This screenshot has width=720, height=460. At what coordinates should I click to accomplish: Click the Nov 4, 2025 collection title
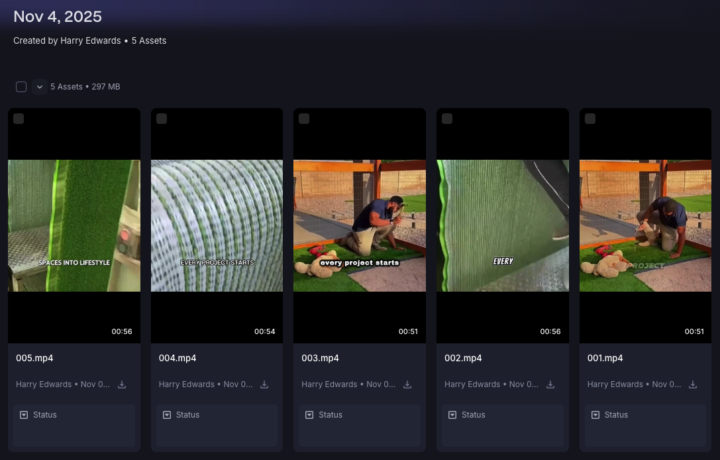57,17
